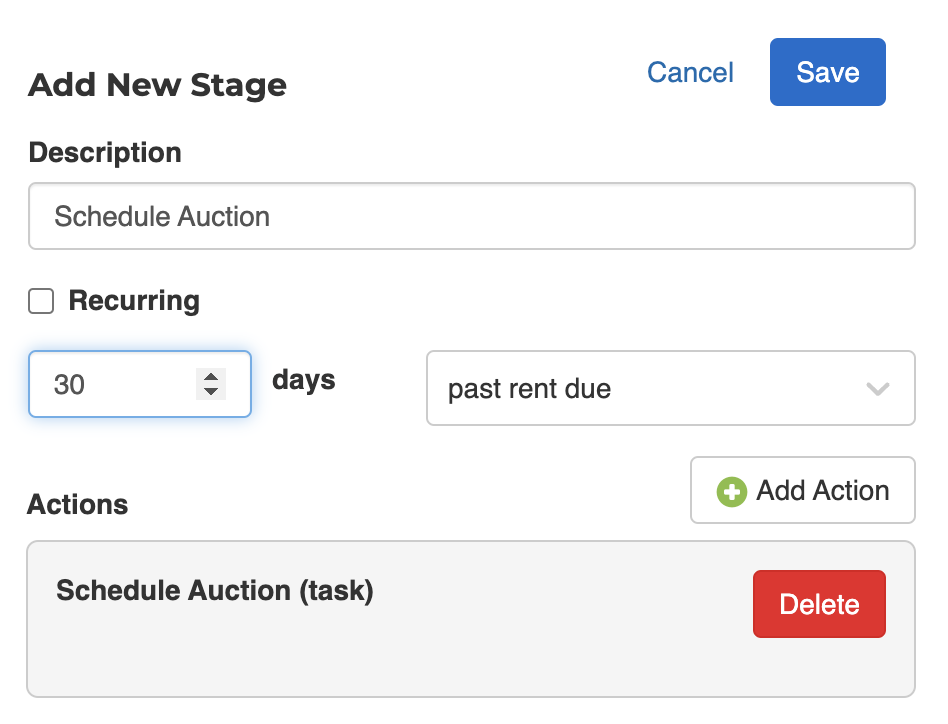Click the 'days' unit label
This screenshot has width=948, height=724.
tap(303, 380)
